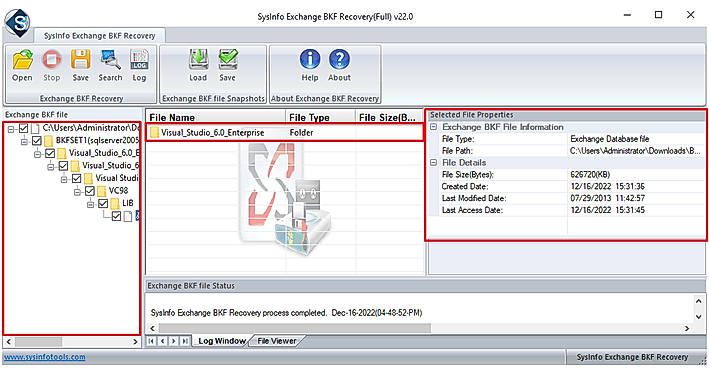Viewport: 709px width, 368px height.
Task: Collapse Exchange BKF File Information section
Action: click(x=433, y=127)
